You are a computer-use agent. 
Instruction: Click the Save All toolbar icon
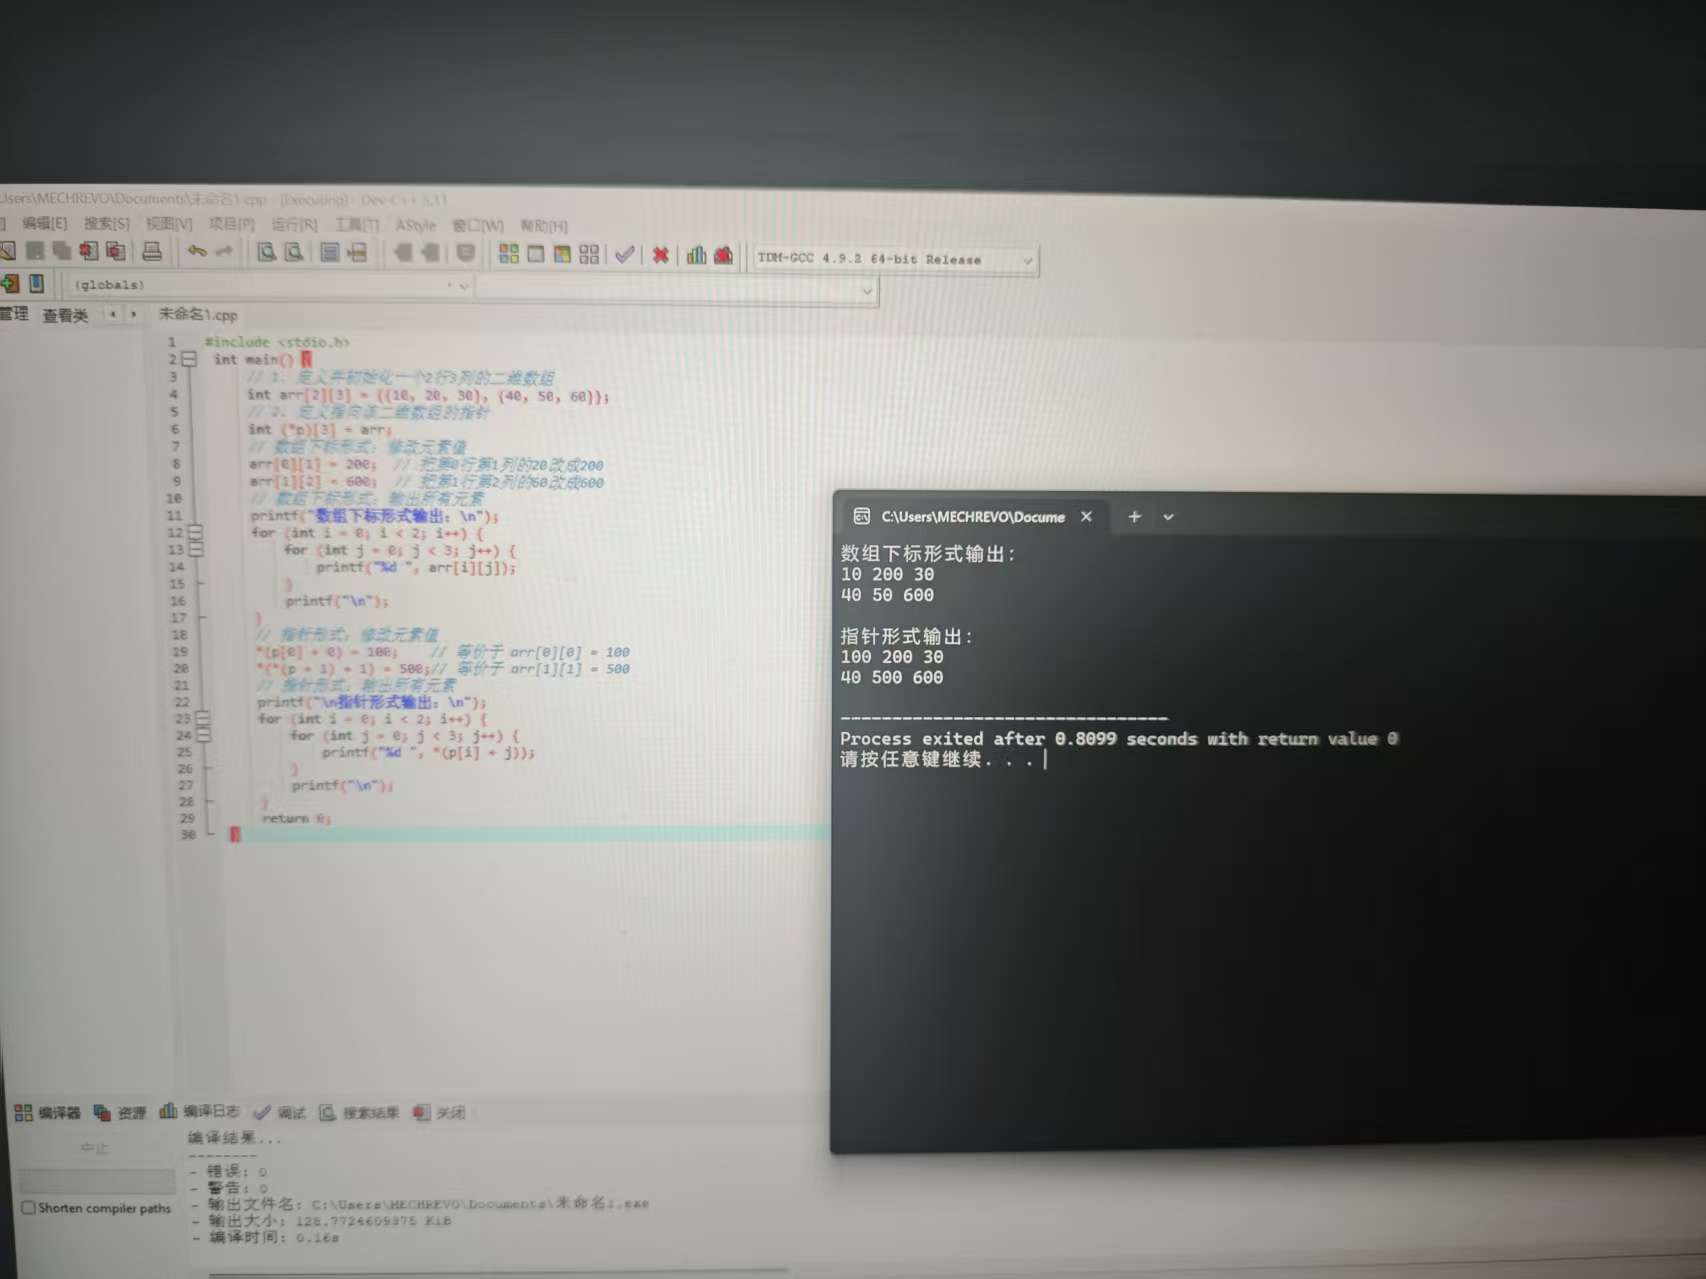click(x=62, y=250)
